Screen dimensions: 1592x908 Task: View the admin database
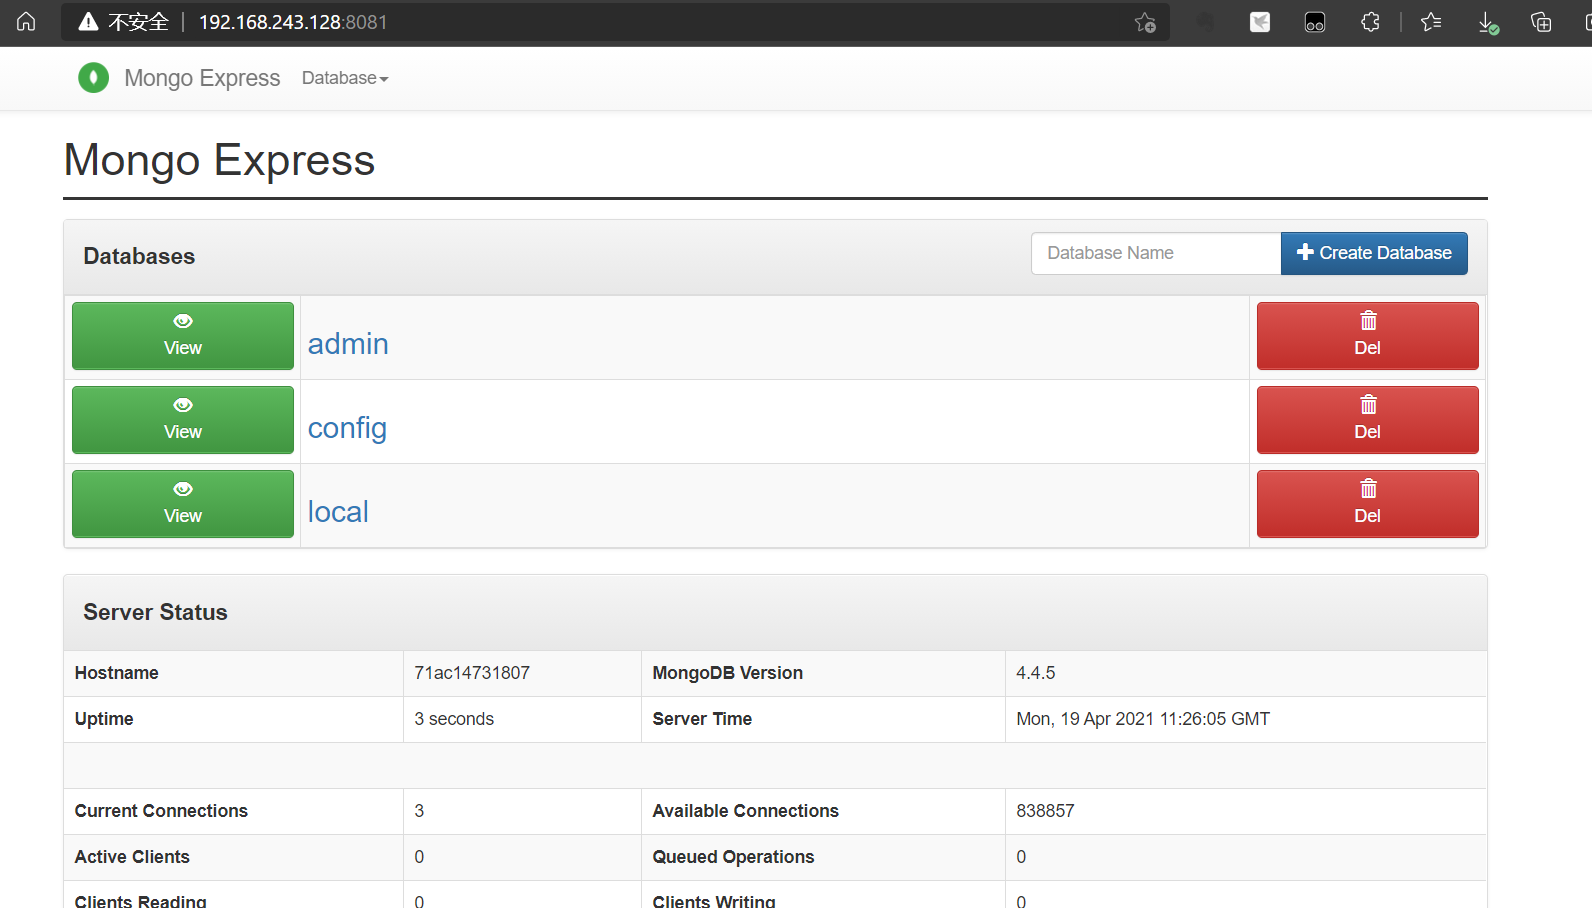[183, 336]
